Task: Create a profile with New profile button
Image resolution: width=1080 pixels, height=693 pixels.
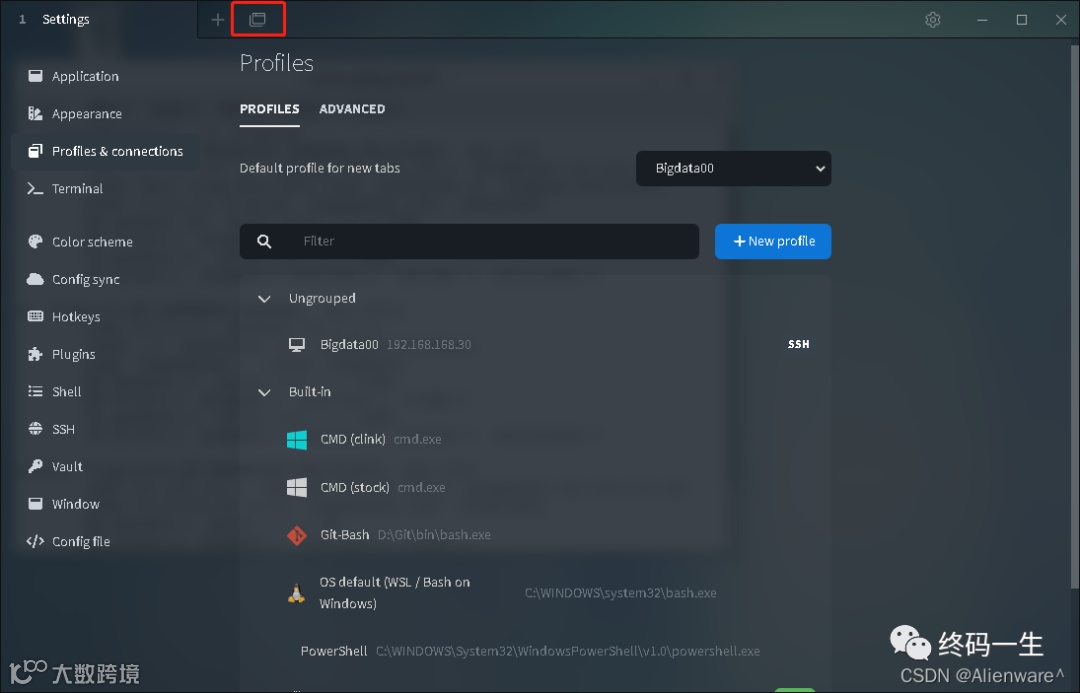Action: (x=773, y=241)
